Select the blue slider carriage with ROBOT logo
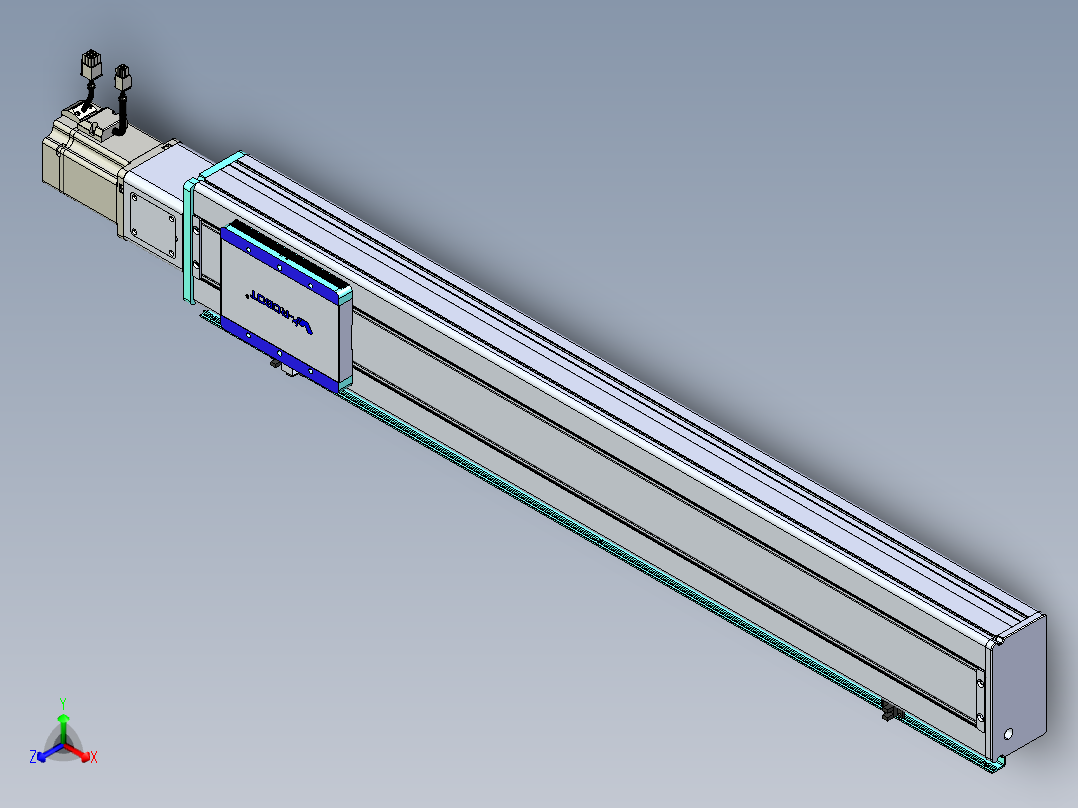 pyautogui.click(x=286, y=306)
